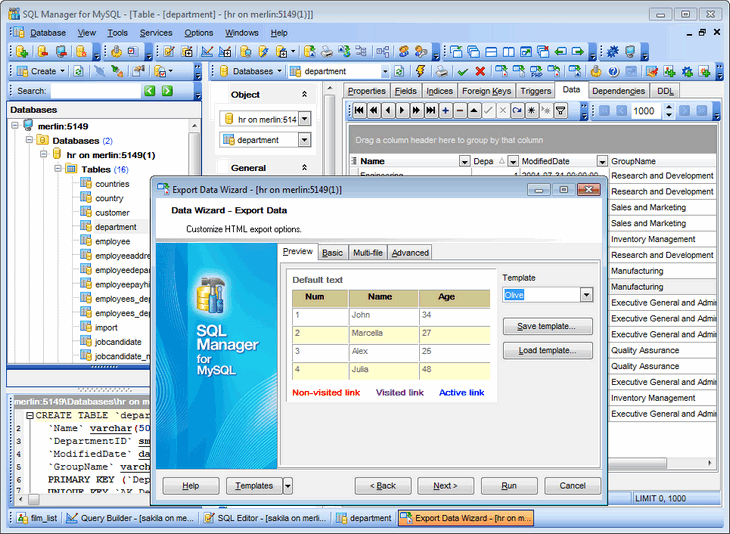Click Next in the export wizard
Screen dimensions: 730x534
[x=445, y=486]
